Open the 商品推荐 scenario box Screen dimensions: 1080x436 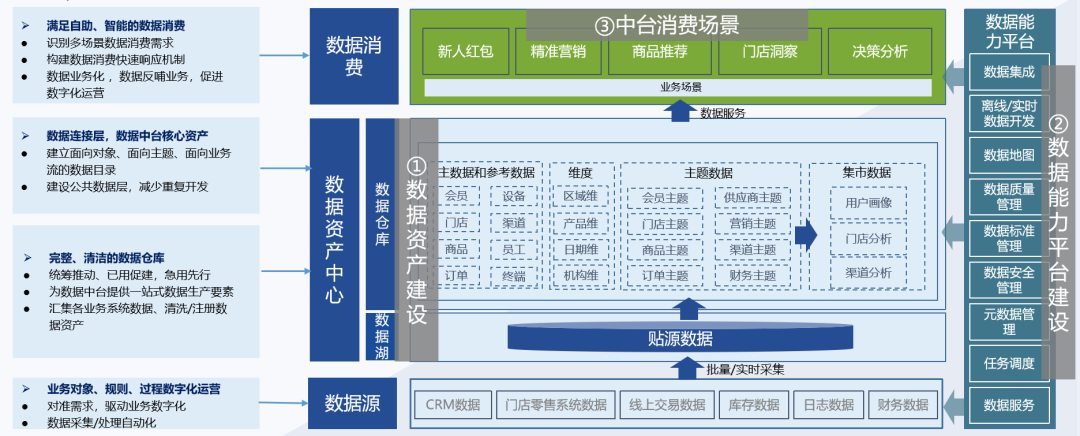point(660,52)
